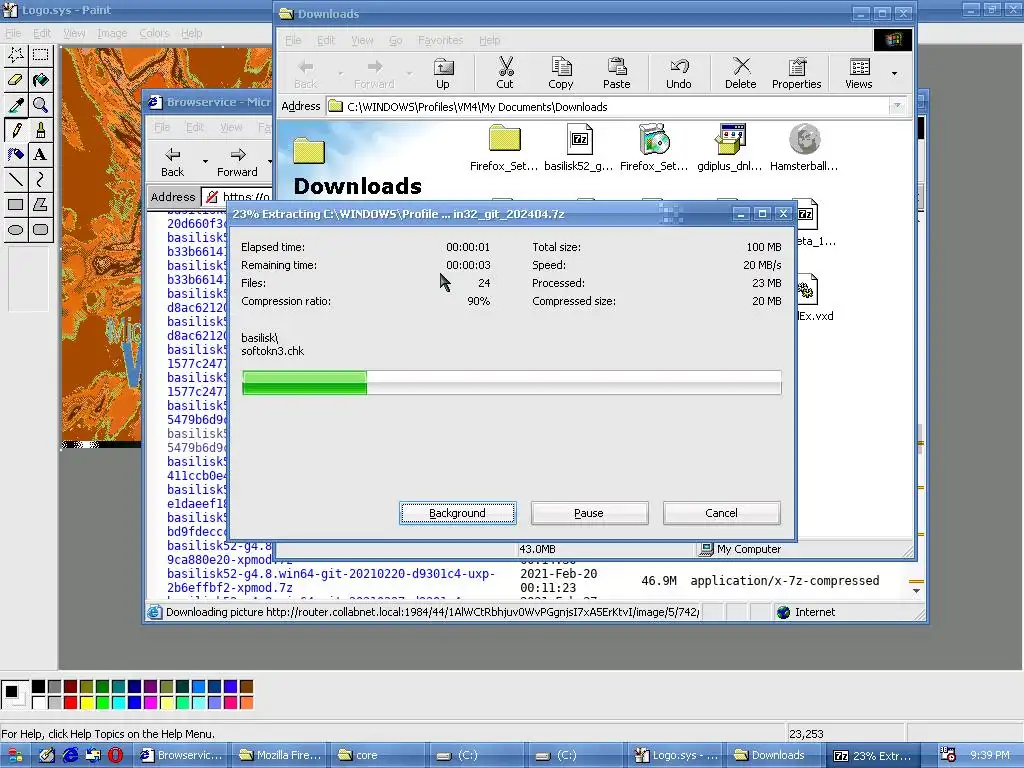Pick the Curve tool in Paint
Image resolution: width=1024 pixels, height=768 pixels.
(40, 179)
